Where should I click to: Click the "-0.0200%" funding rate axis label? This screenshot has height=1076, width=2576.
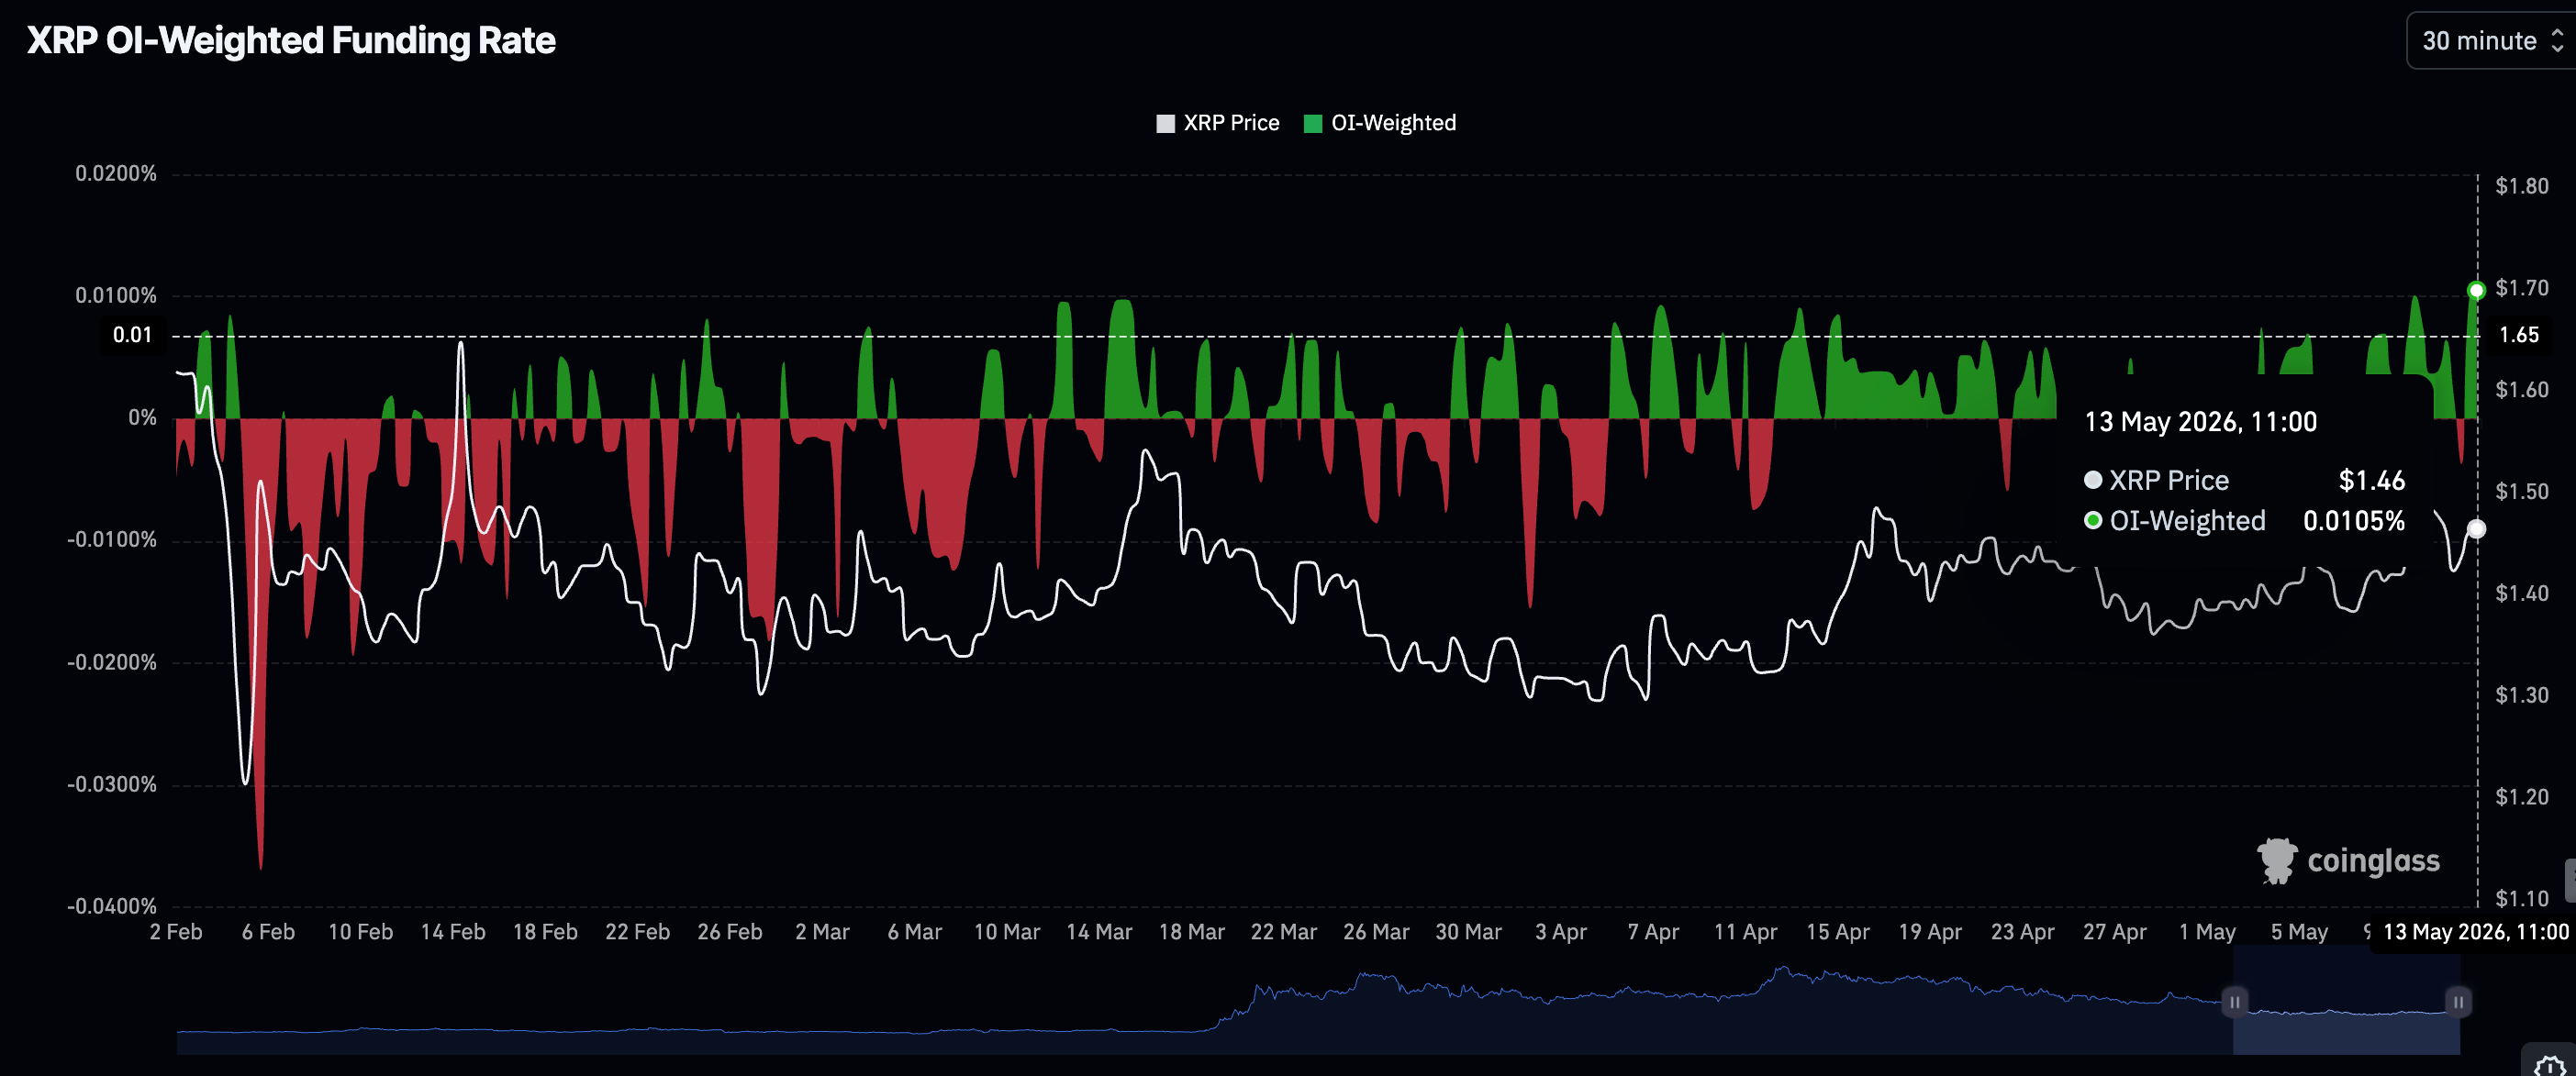[x=112, y=663]
